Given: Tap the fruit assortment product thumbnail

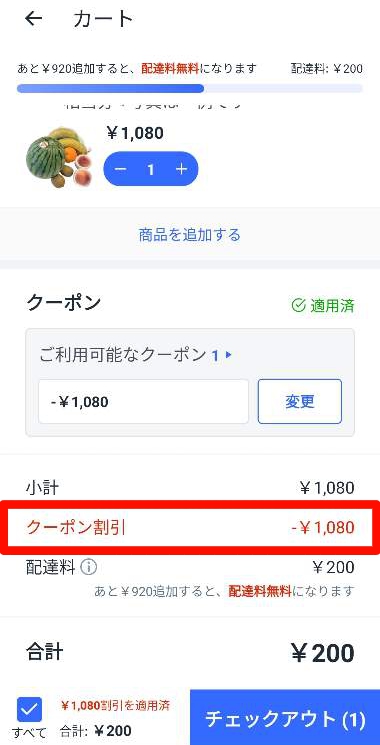Looking at the screenshot, I should pos(60,157).
